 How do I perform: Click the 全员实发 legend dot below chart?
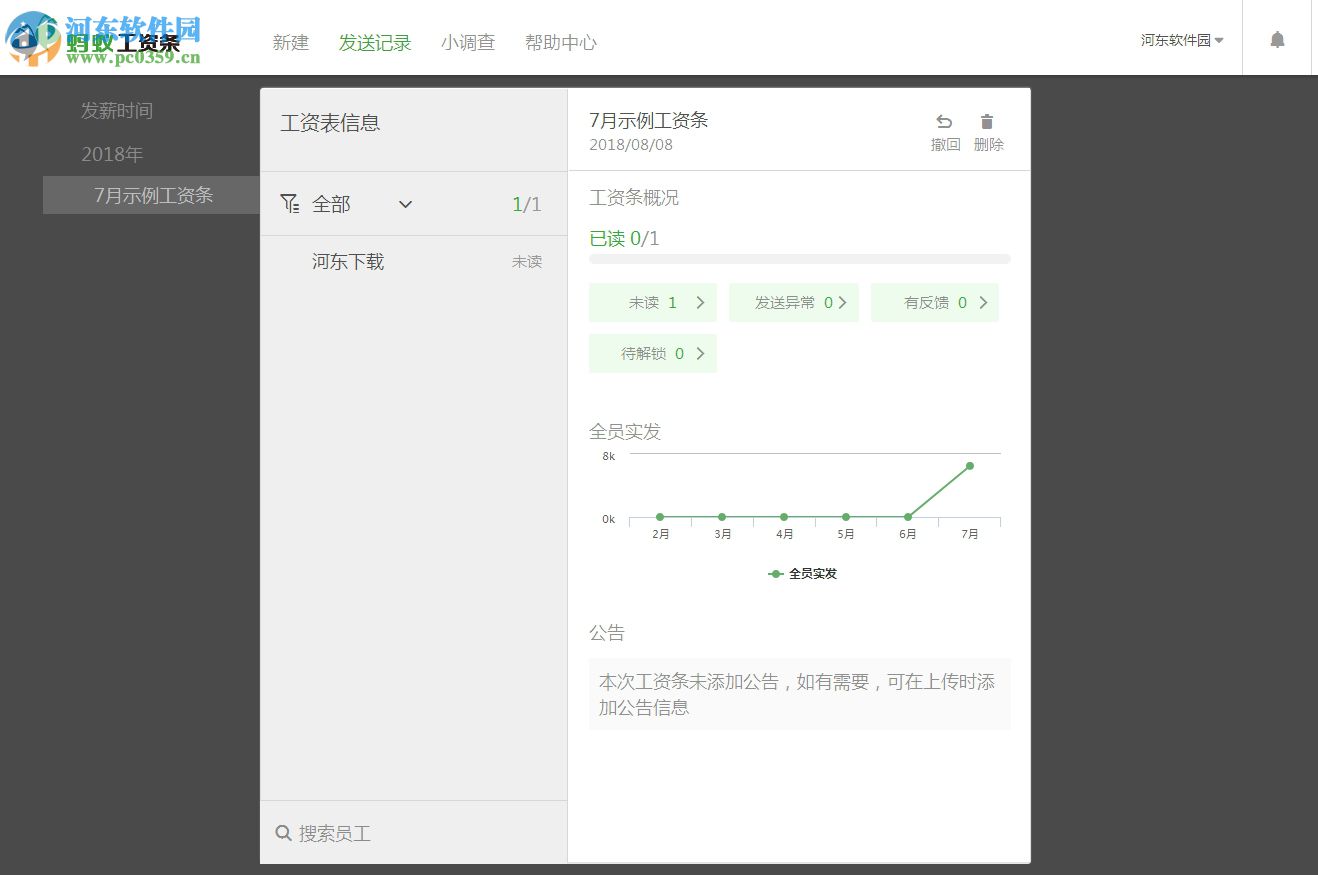click(776, 574)
